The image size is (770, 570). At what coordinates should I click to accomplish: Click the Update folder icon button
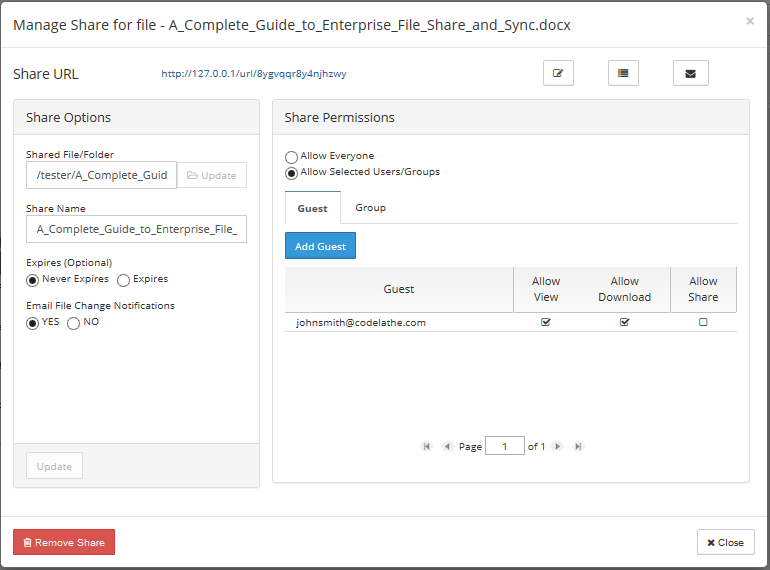(212, 175)
